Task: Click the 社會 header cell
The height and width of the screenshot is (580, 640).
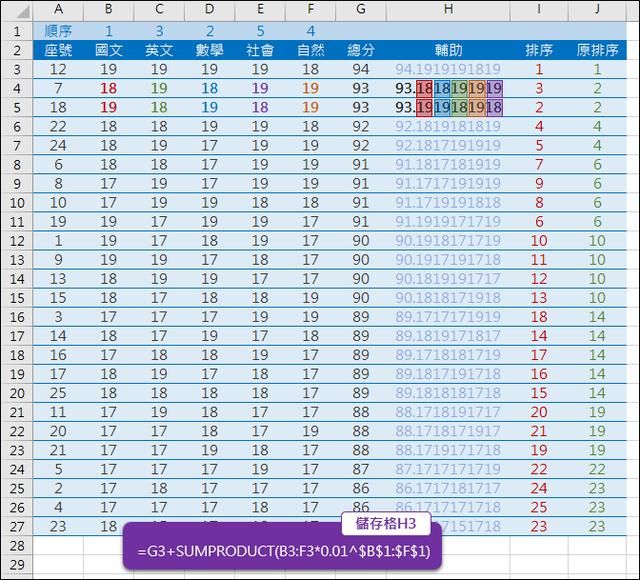Action: (260, 50)
